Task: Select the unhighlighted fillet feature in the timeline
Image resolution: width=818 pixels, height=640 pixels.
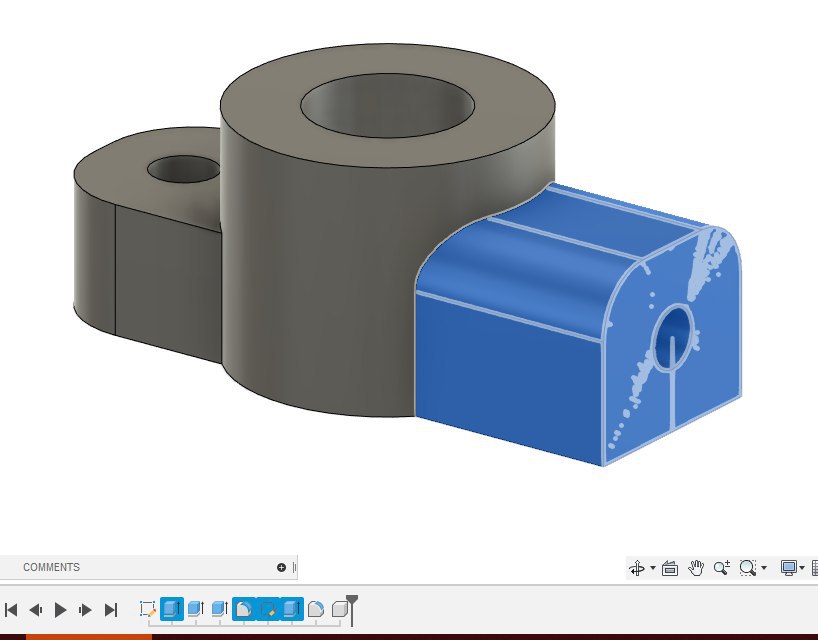Action: point(316,609)
